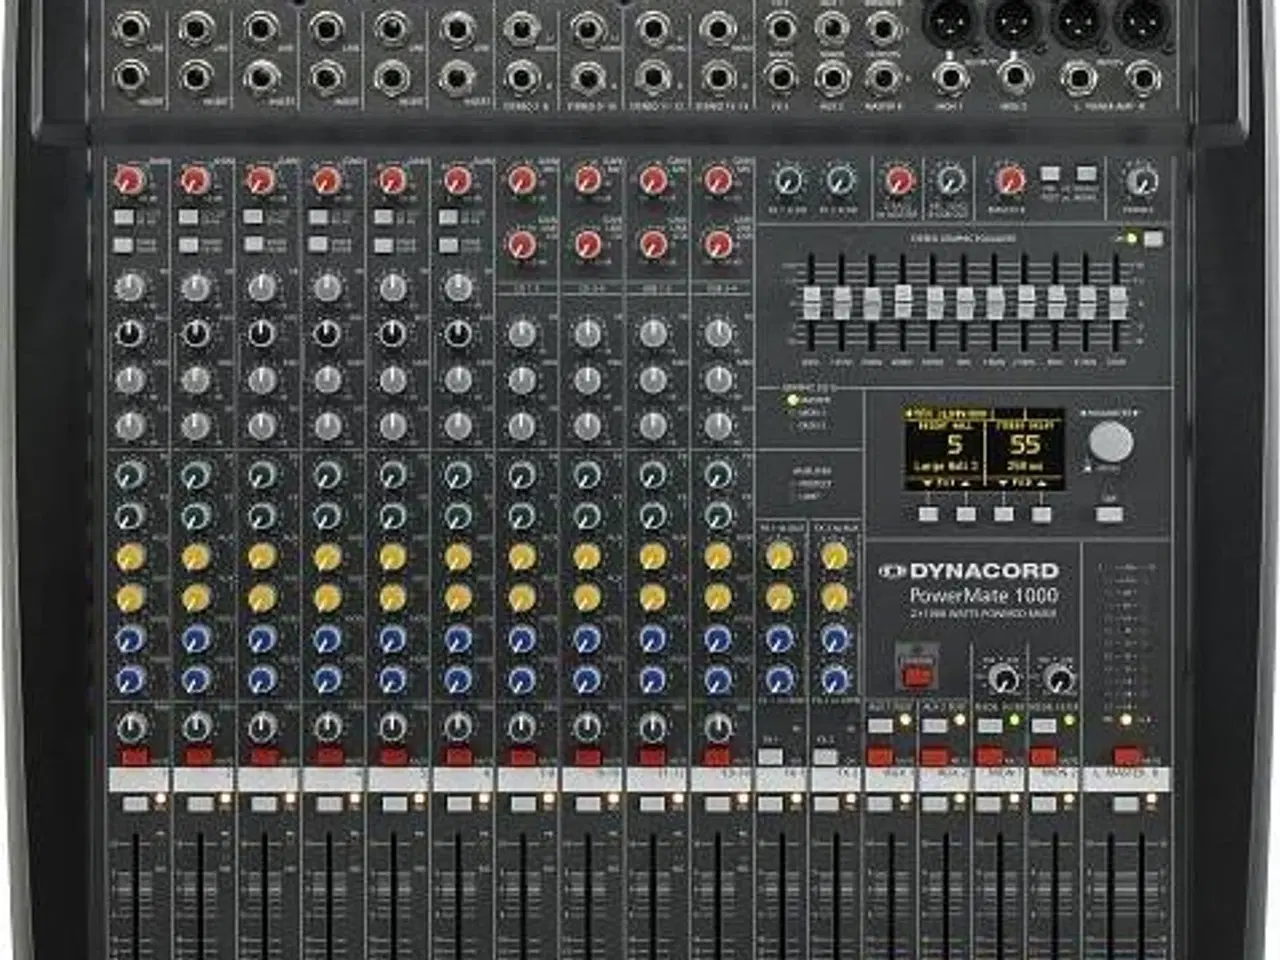The width and height of the screenshot is (1280, 960).
Task: Click channel 3 upper teal send knob
Action: 261,474
